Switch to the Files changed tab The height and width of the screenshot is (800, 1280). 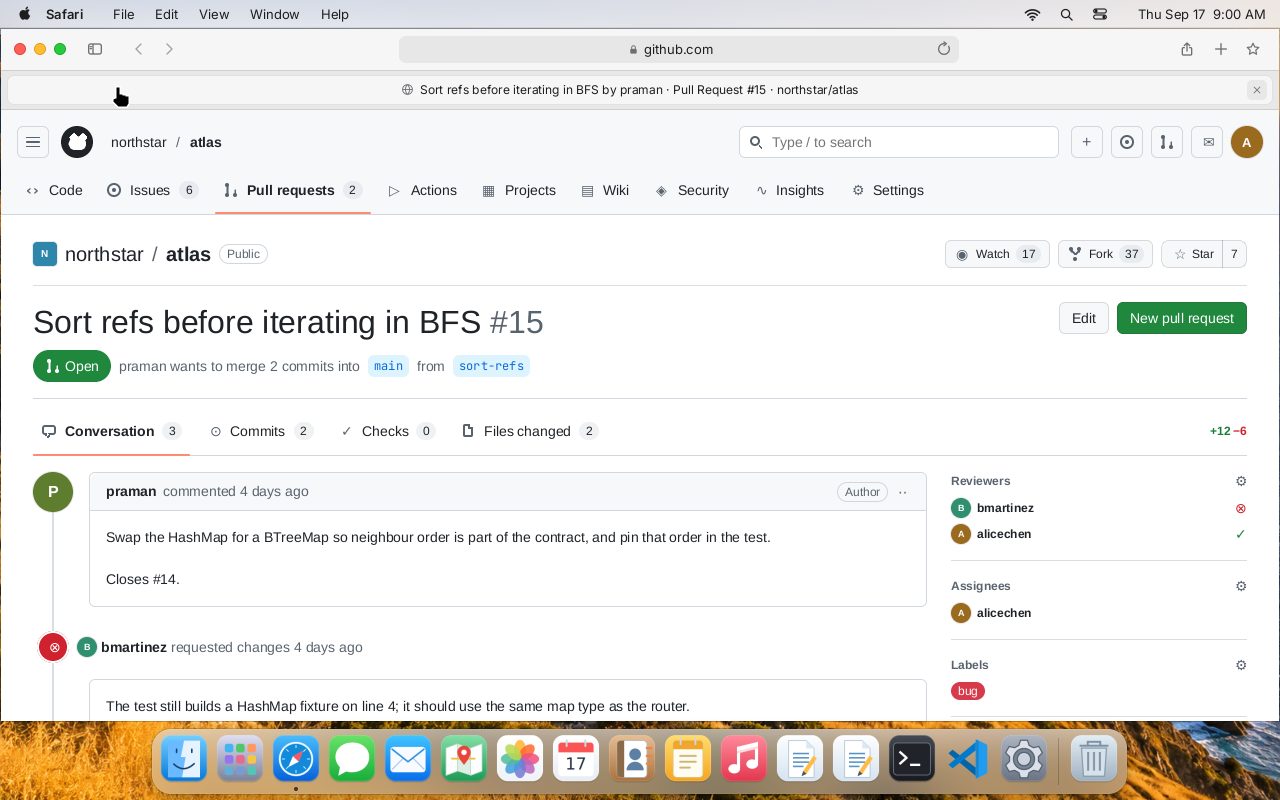530,431
